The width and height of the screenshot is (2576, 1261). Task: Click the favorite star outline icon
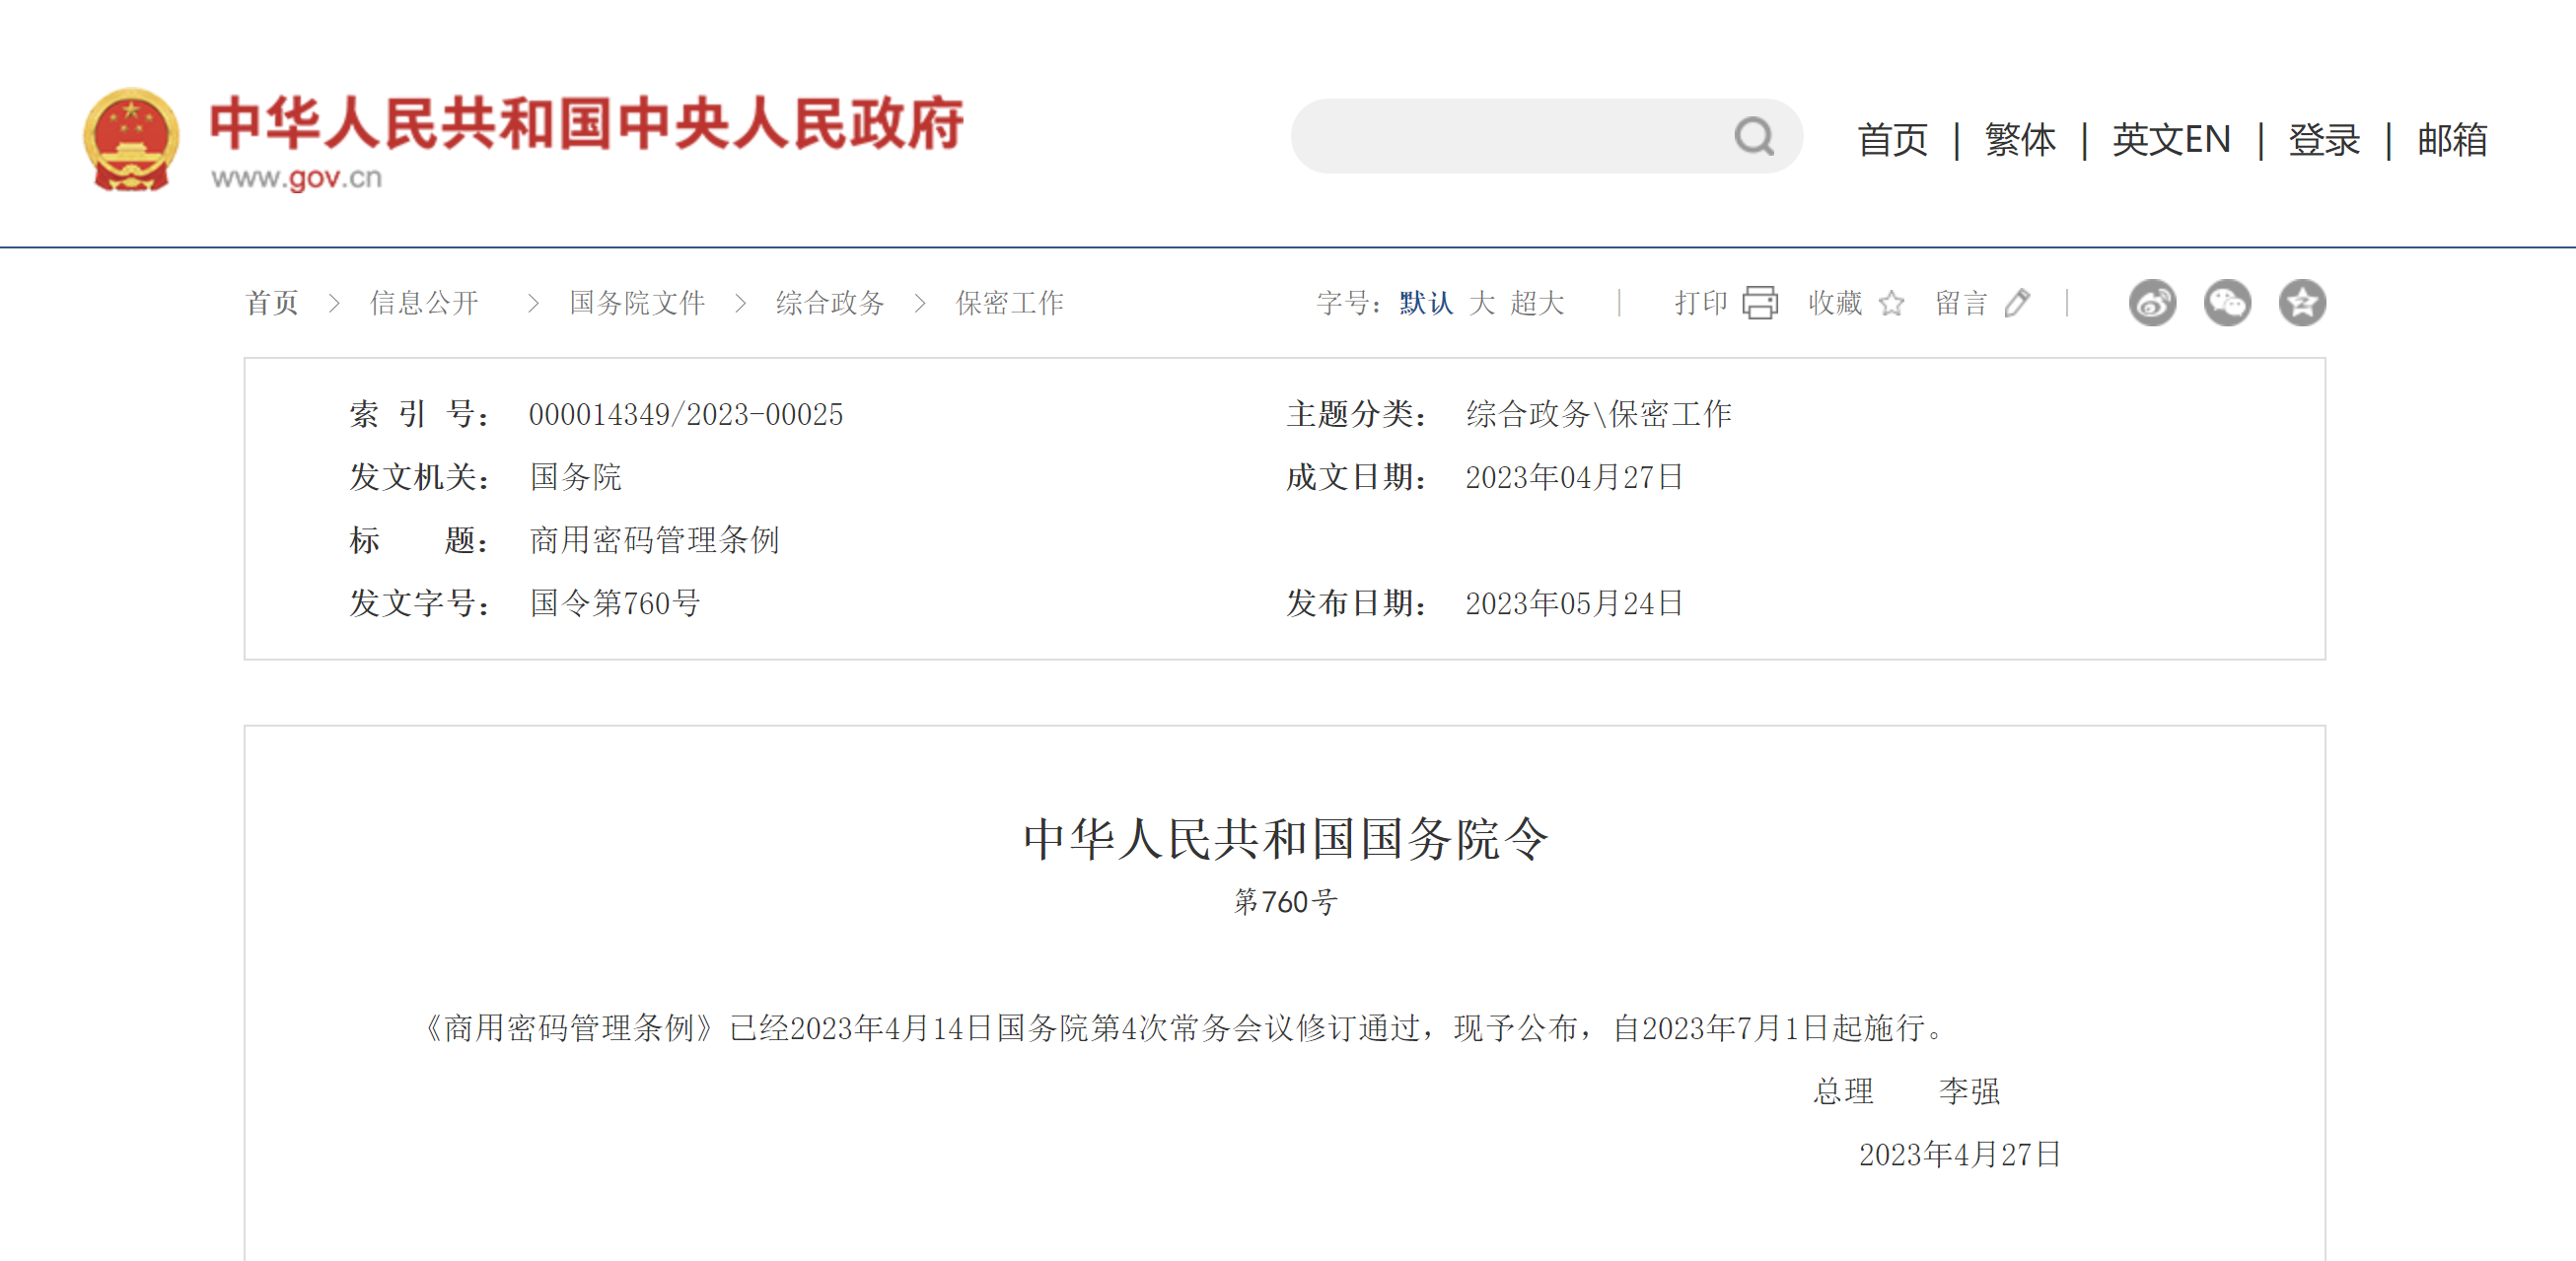pyautogui.click(x=1891, y=302)
